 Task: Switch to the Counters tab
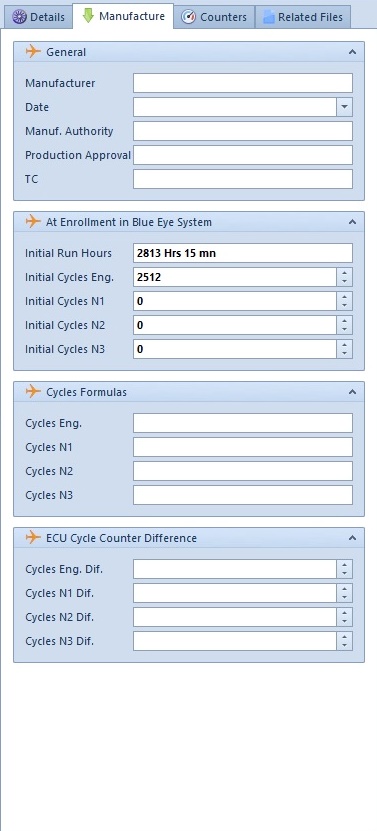tap(215, 17)
